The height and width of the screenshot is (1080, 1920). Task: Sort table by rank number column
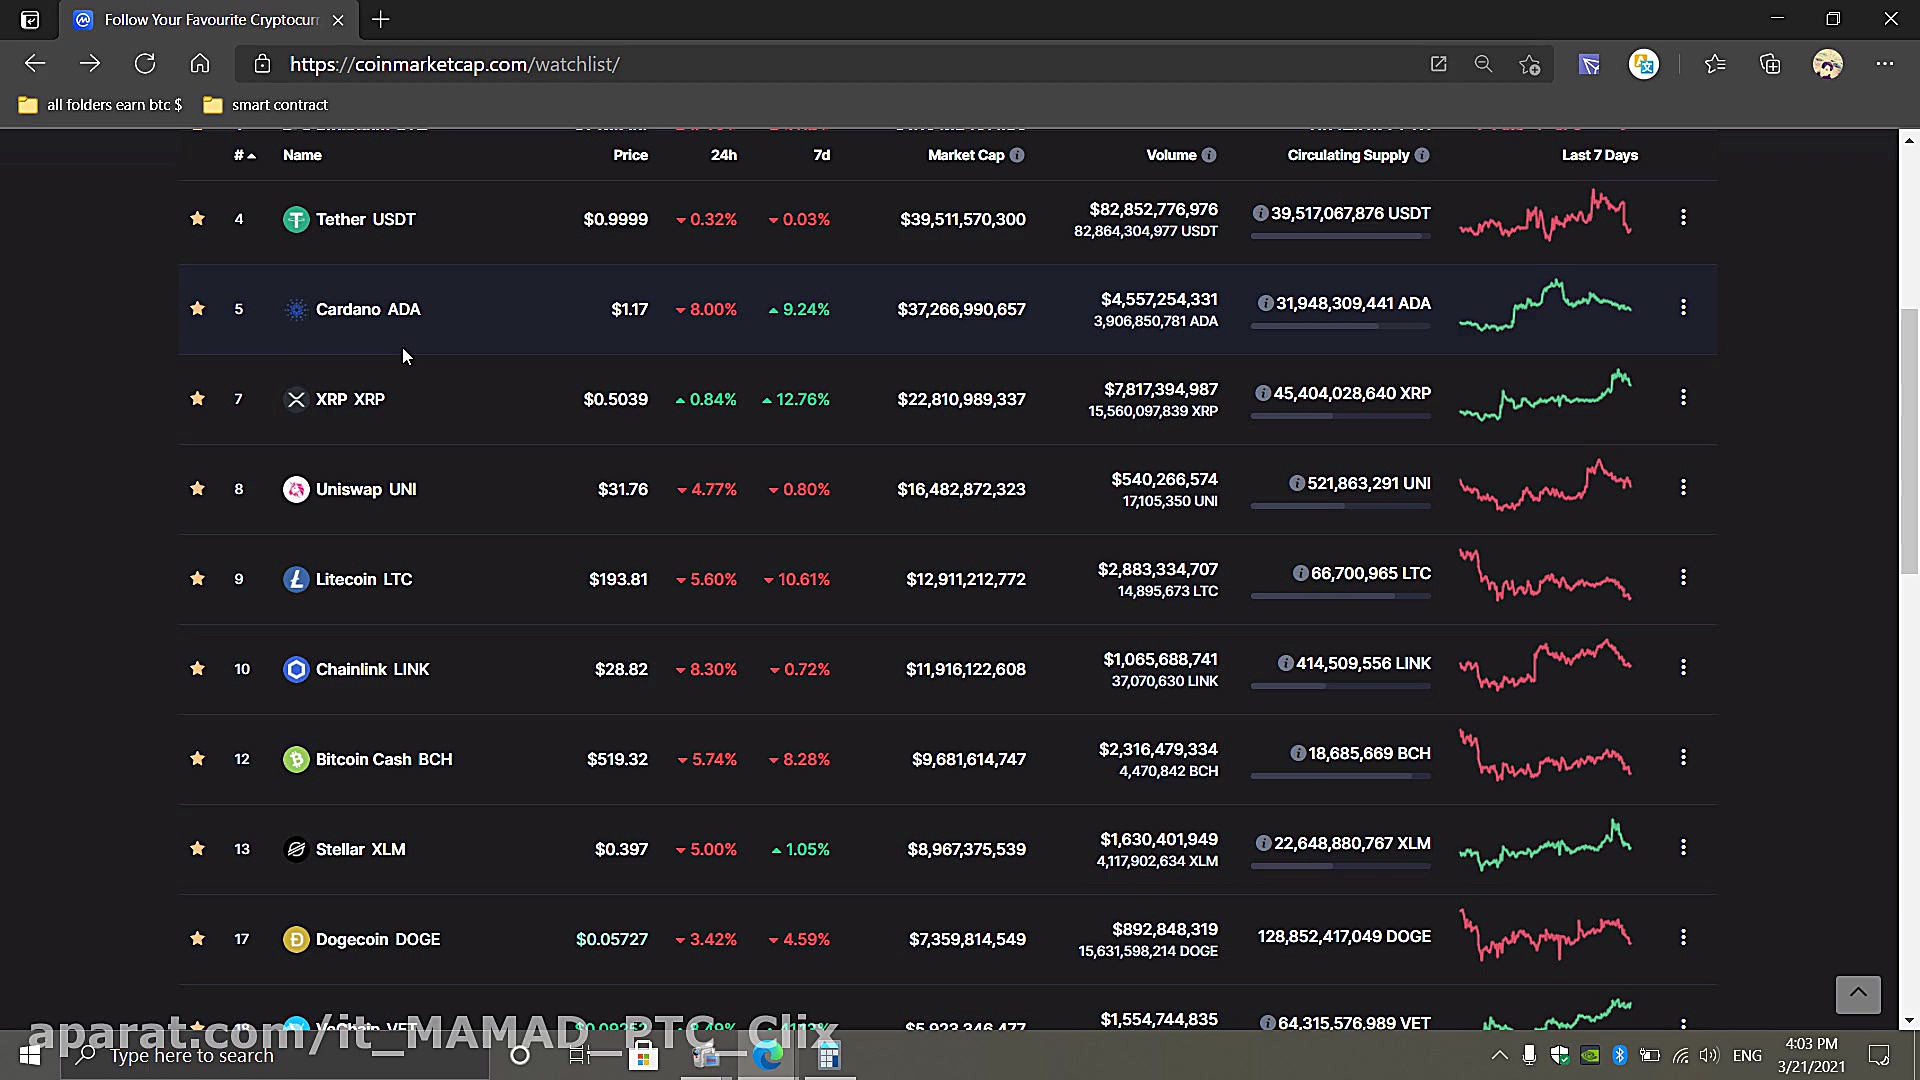[x=244, y=155]
